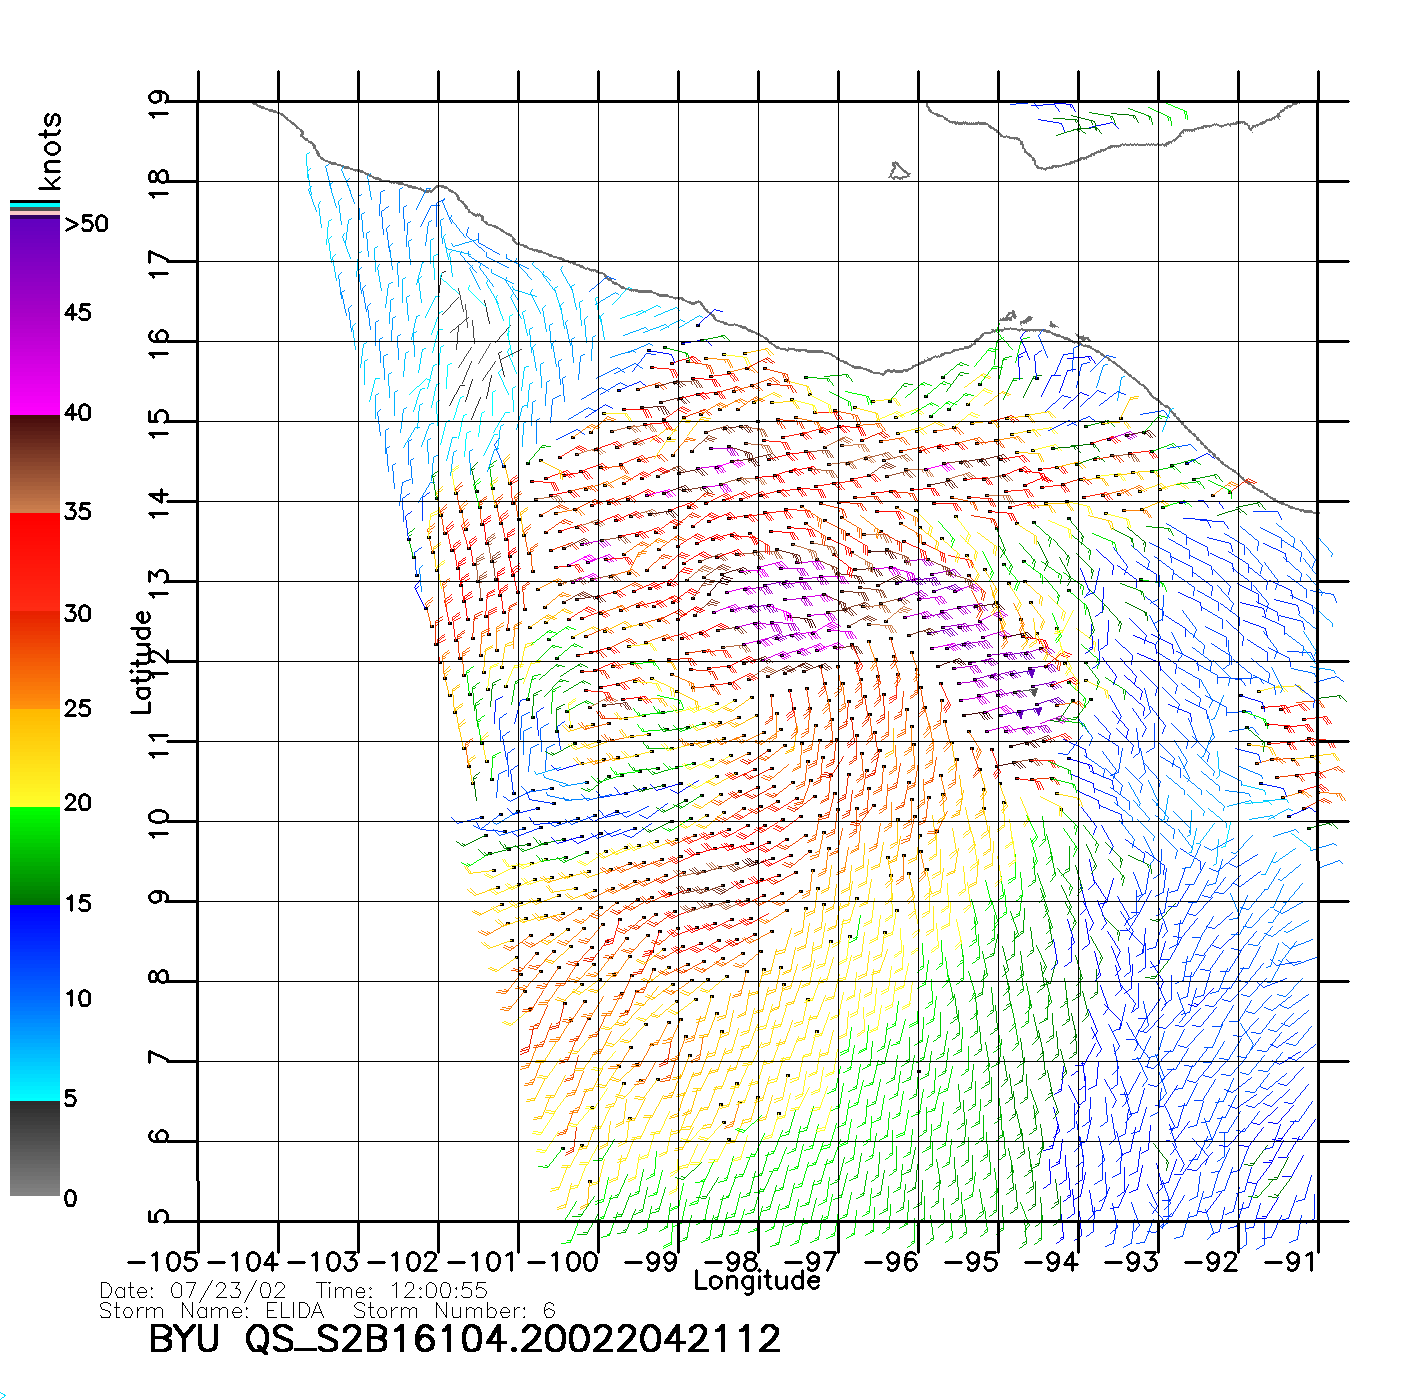The width and height of the screenshot is (1420, 1400).
Task: Click the gray 0–5 knots legend band
Action: tap(35, 1148)
